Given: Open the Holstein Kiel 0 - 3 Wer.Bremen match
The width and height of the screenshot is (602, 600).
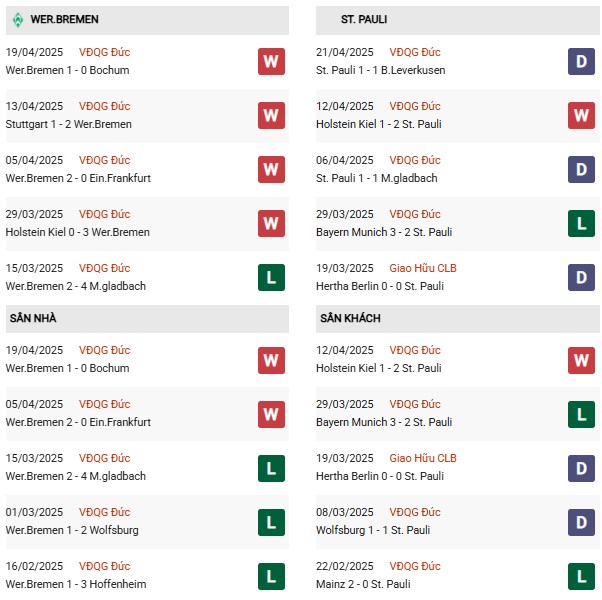Looking at the screenshot, I should tap(78, 232).
